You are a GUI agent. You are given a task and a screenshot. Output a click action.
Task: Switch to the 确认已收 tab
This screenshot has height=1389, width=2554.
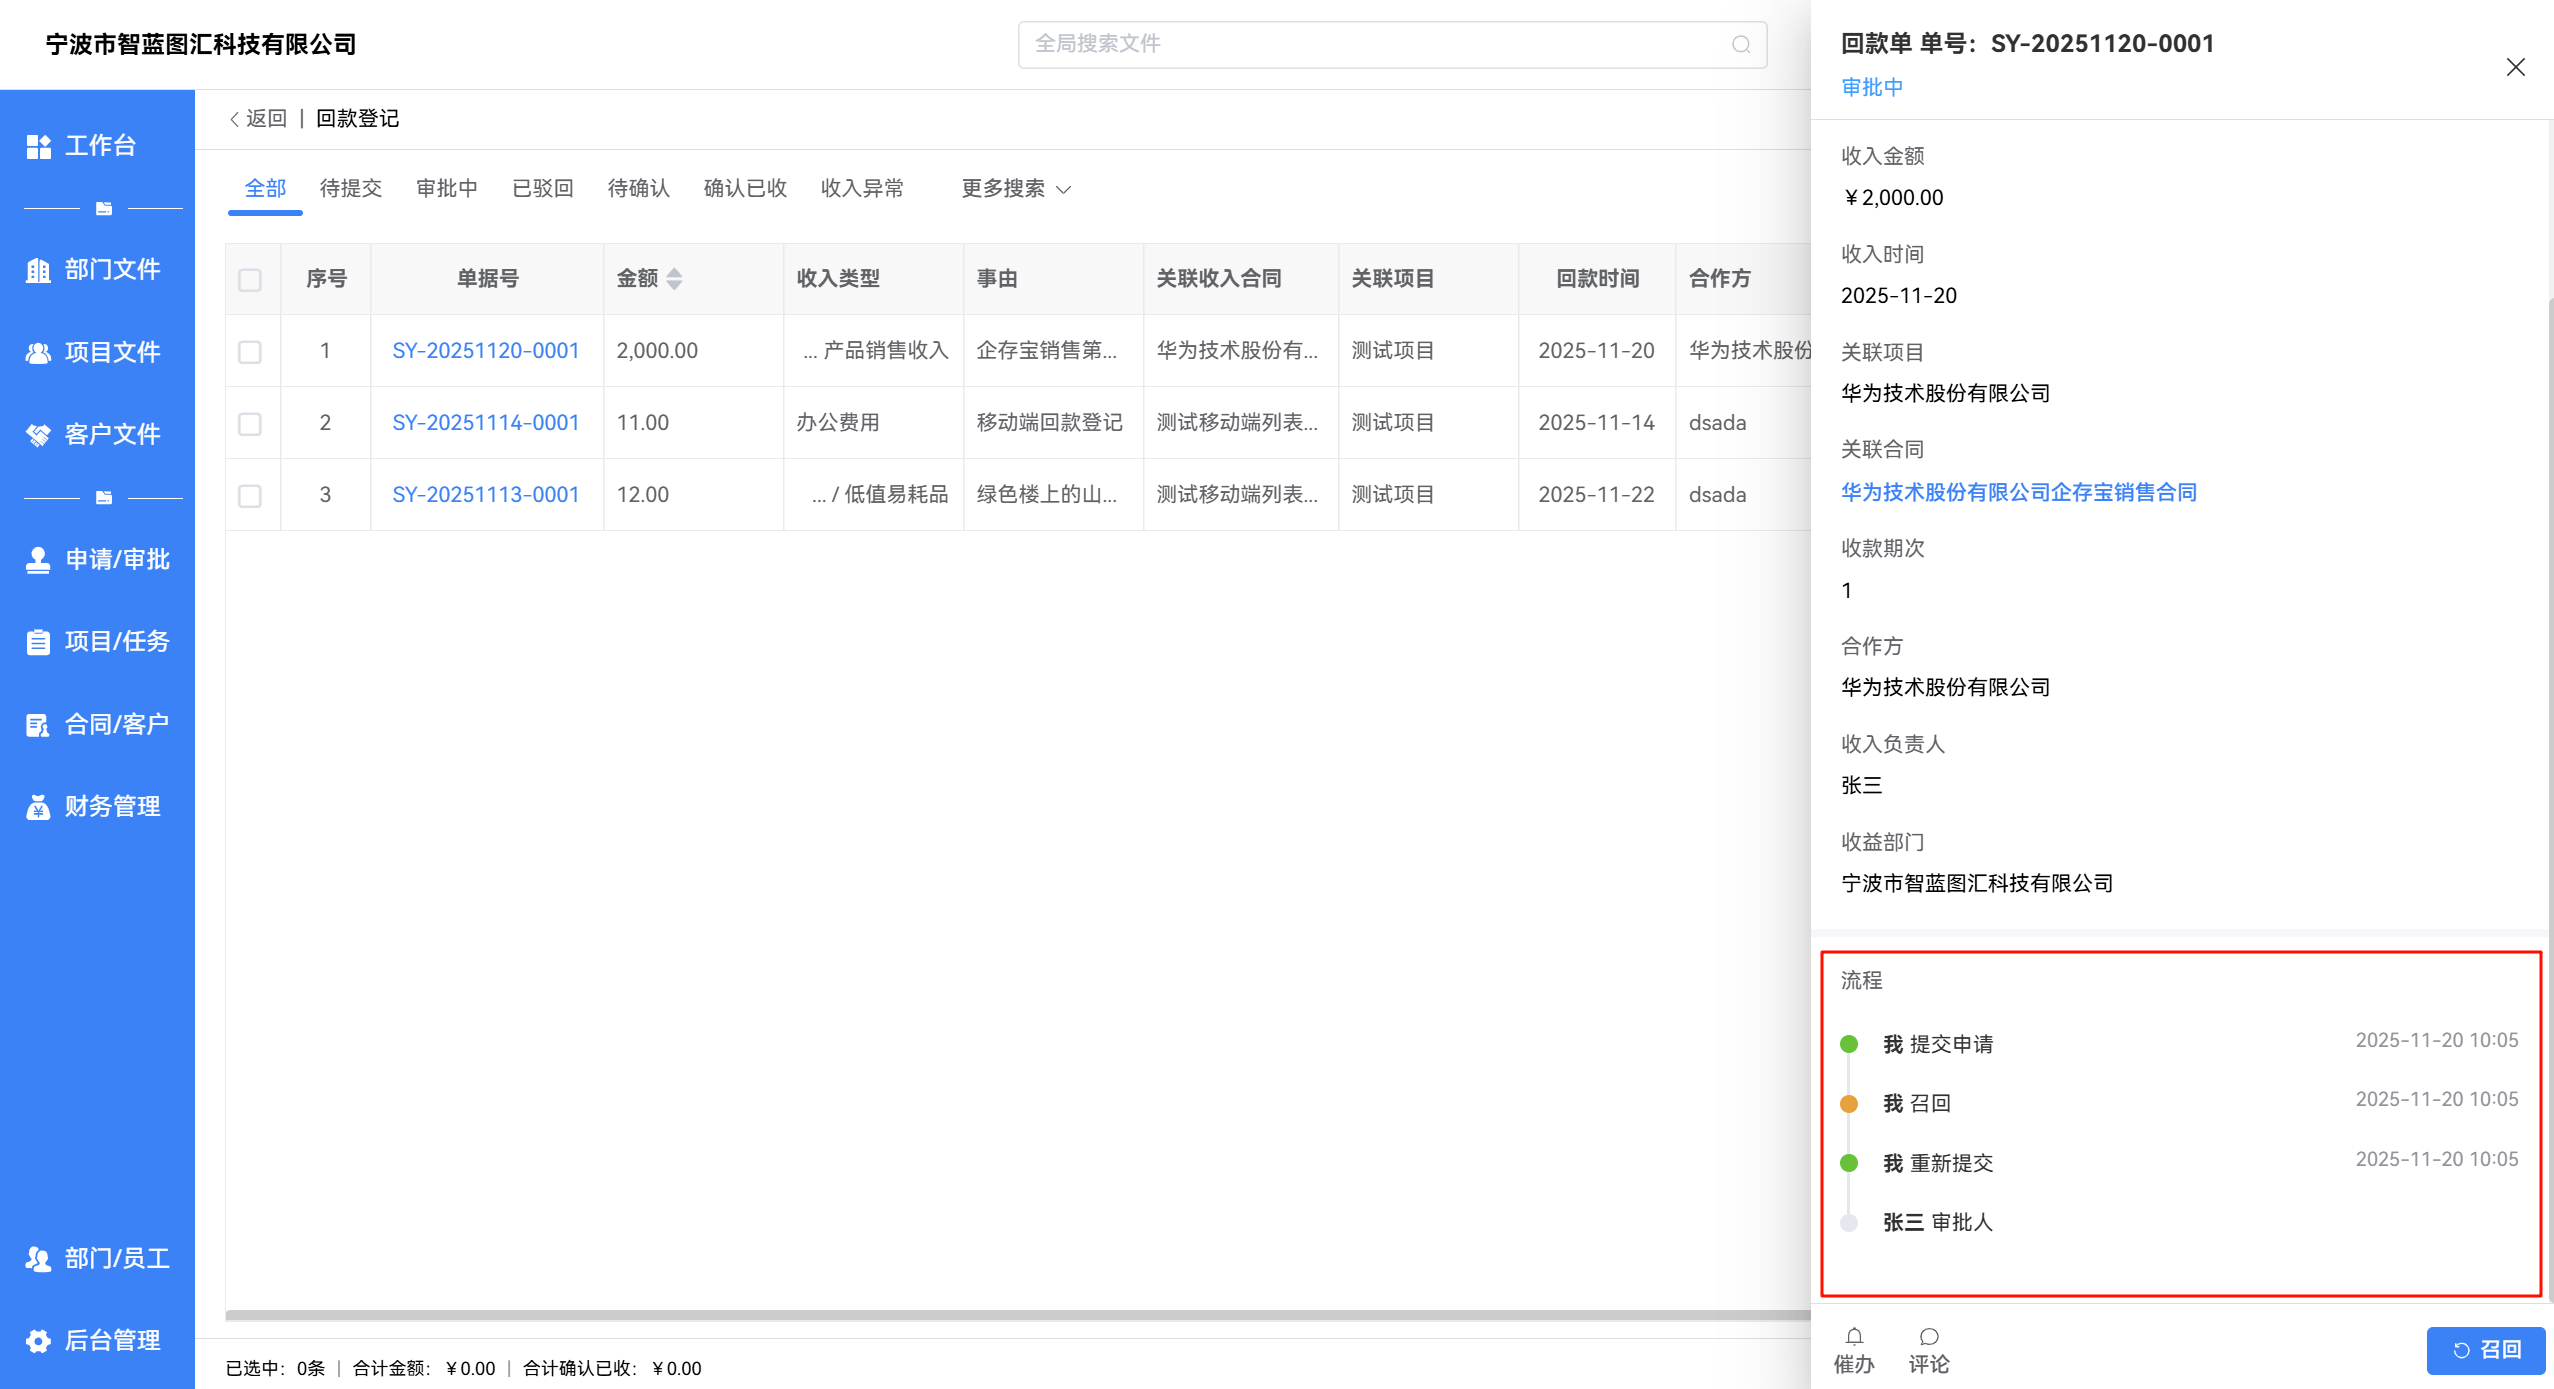744,189
